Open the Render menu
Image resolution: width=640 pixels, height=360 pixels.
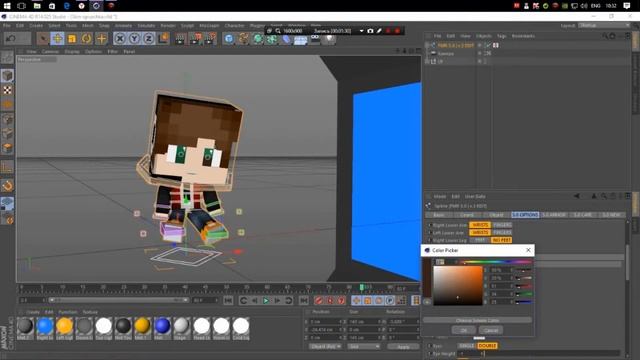pyautogui.click(x=168, y=26)
